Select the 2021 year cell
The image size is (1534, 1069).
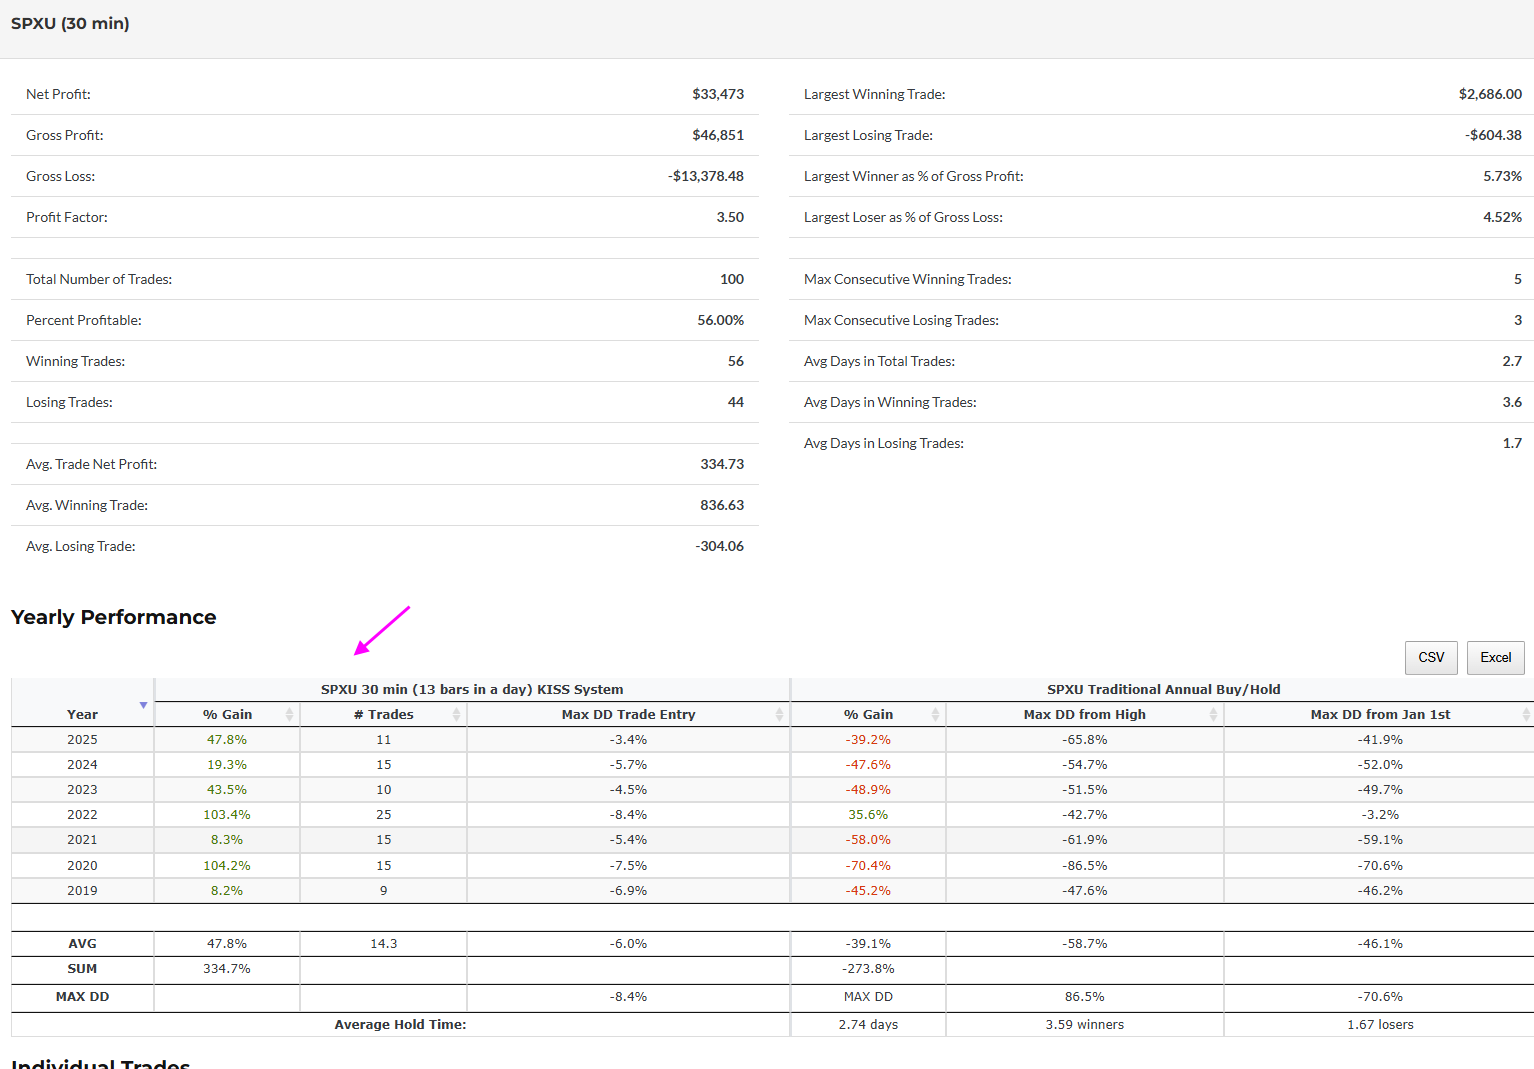click(x=82, y=840)
